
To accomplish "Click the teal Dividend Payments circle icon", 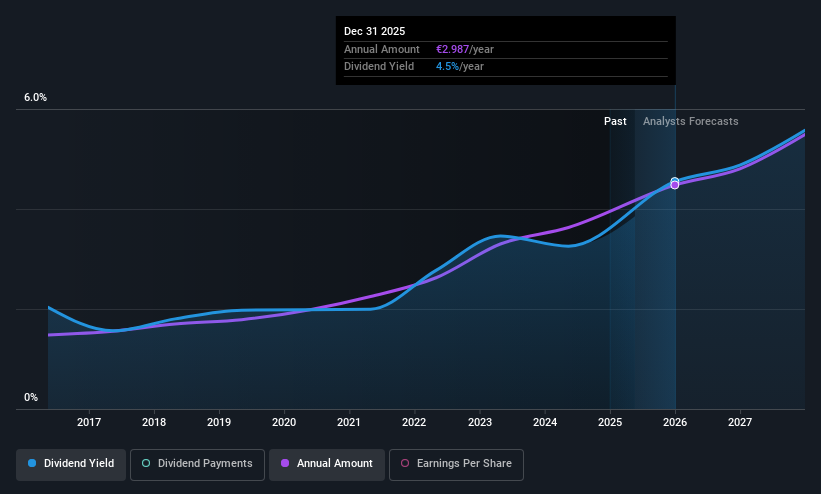I will pyautogui.click(x=146, y=463).
